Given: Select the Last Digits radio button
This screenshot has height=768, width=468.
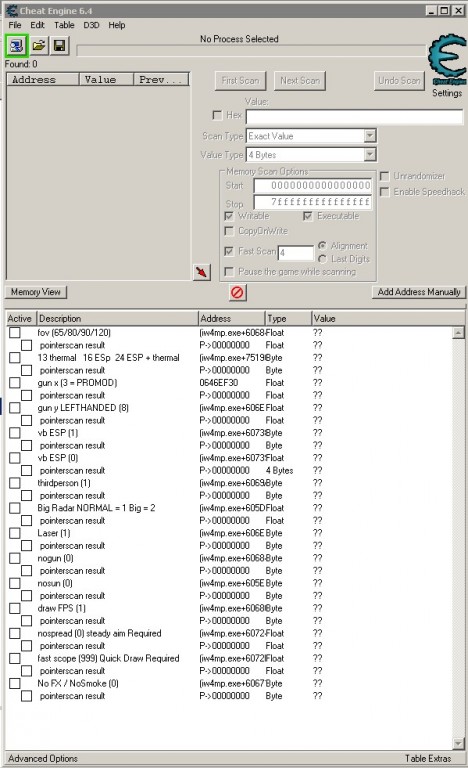Looking at the screenshot, I should coord(322,259).
